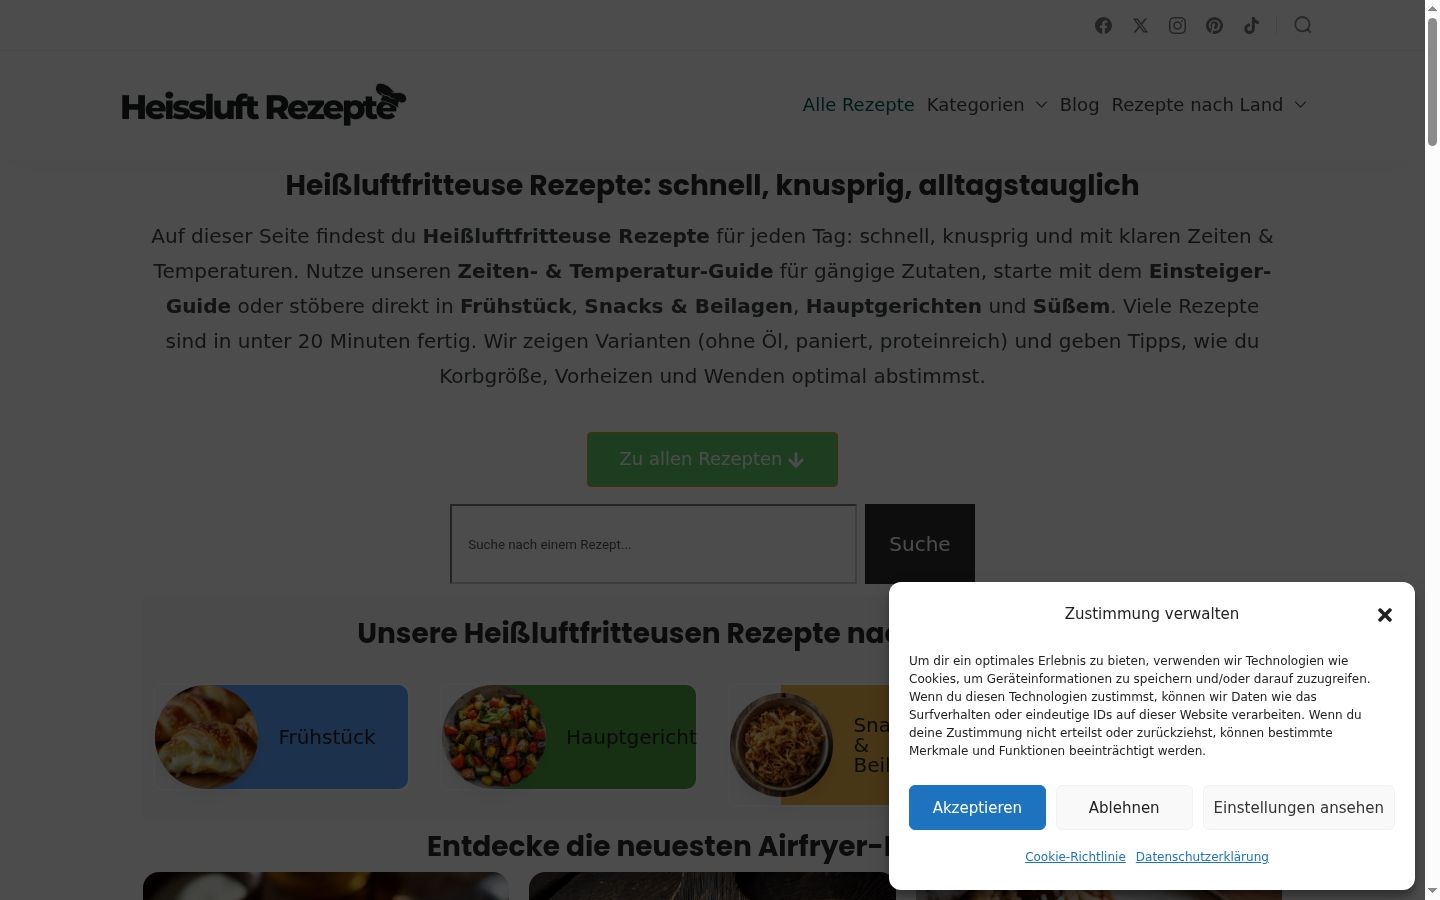Click the search magnifier icon in header
The image size is (1440, 900).
pos(1302,25)
